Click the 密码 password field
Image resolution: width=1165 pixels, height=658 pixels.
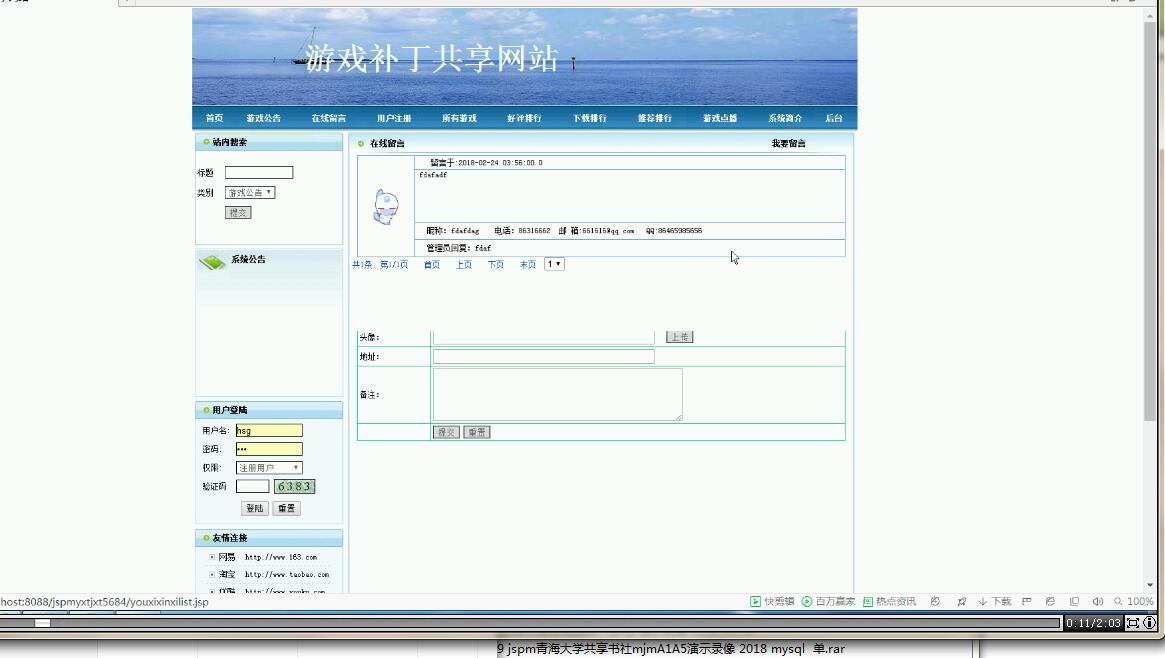point(269,449)
